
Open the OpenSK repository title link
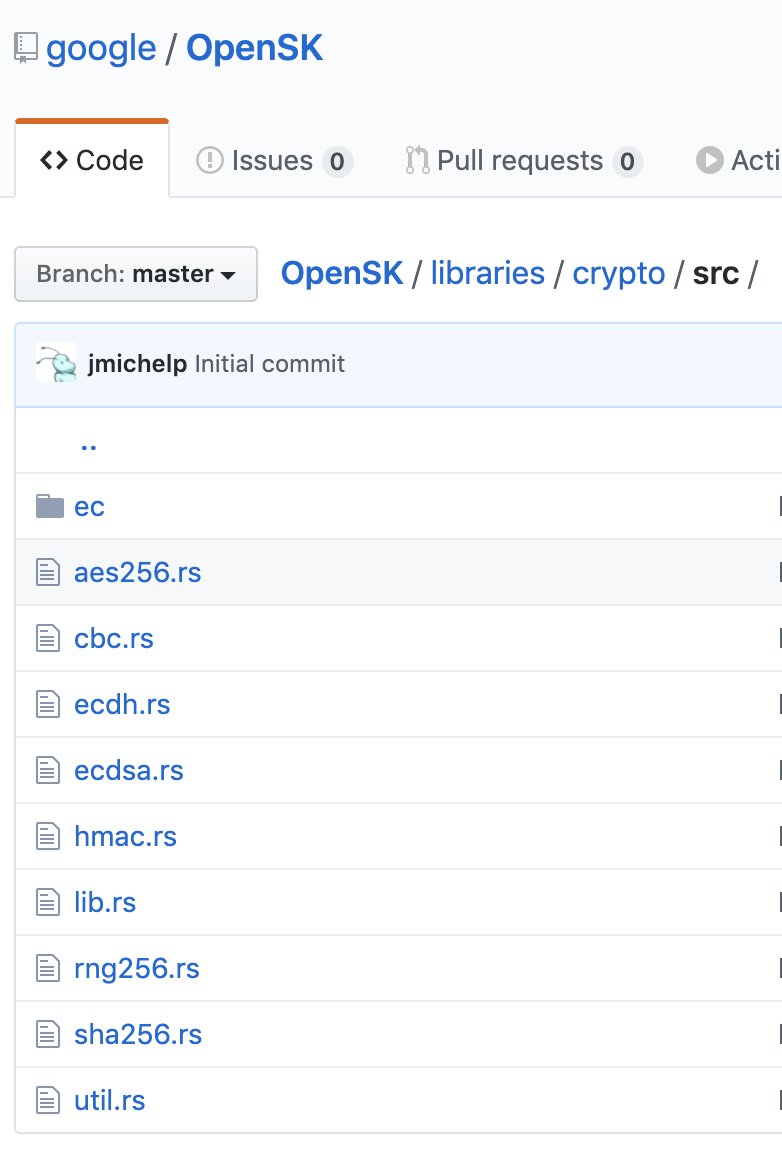click(x=254, y=48)
